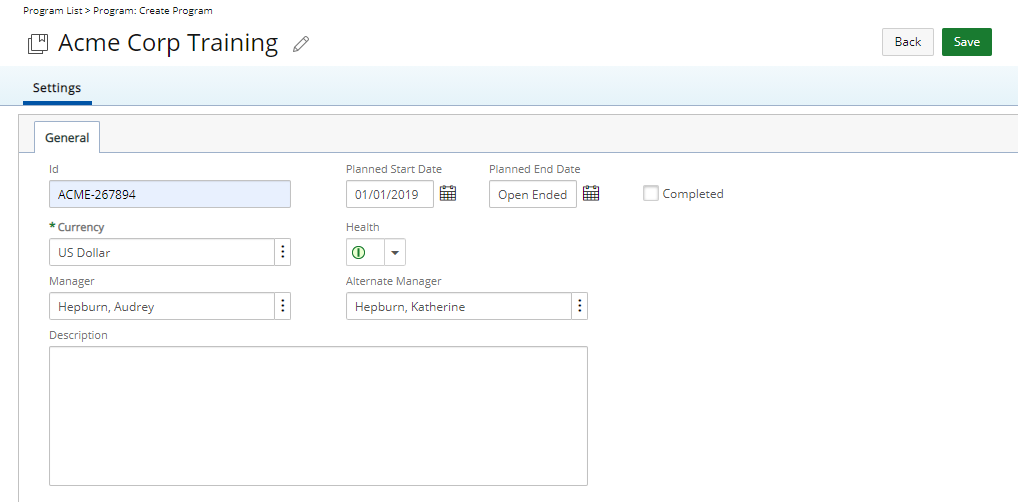The height and width of the screenshot is (502, 1018).
Task: Click the Hepburn, Audrey manager field
Action: [162, 306]
